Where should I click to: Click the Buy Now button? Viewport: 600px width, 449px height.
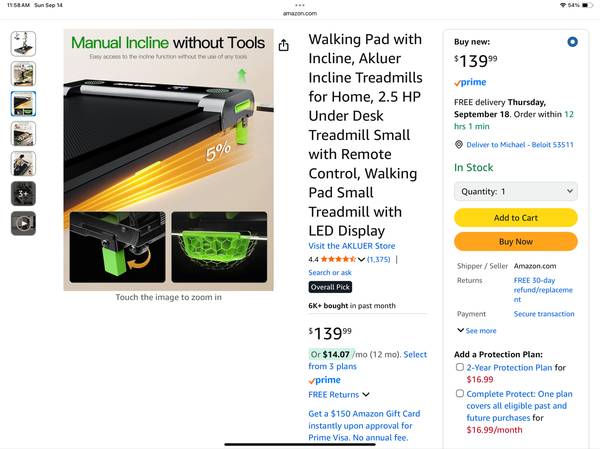tap(515, 242)
